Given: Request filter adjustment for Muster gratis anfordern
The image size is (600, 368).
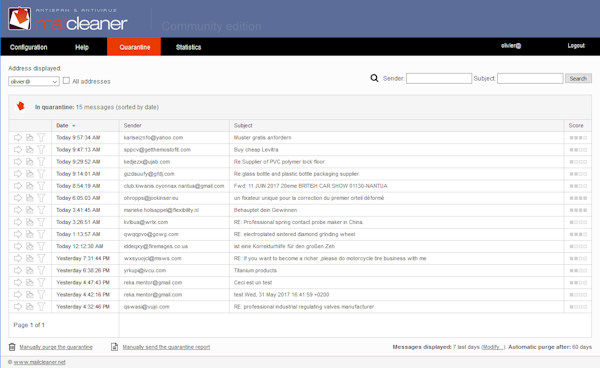Looking at the screenshot, I should (41, 137).
